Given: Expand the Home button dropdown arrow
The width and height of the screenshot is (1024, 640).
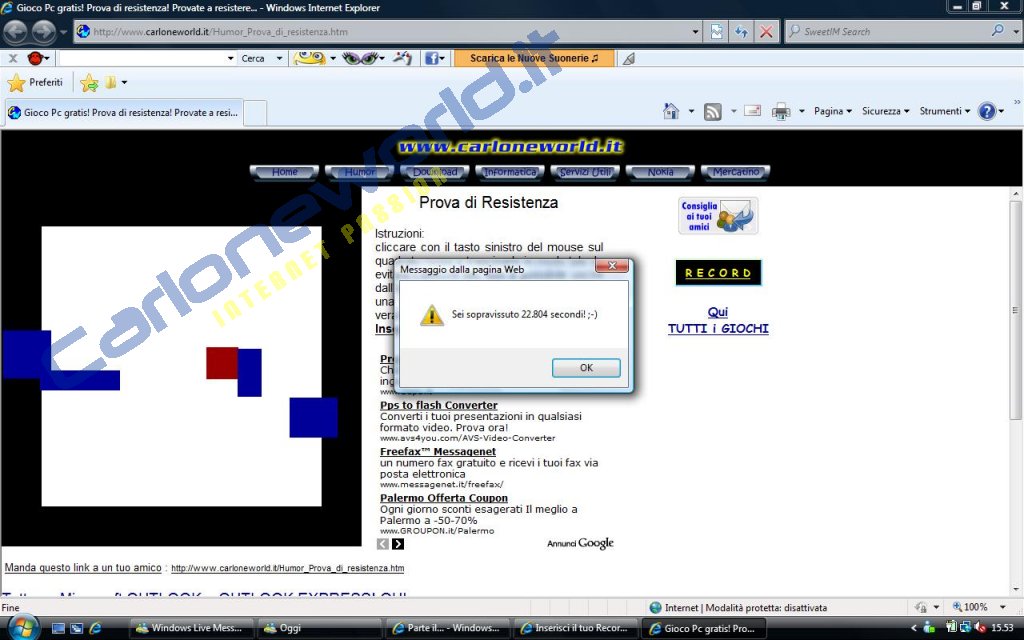Looking at the screenshot, I should pos(692,112).
